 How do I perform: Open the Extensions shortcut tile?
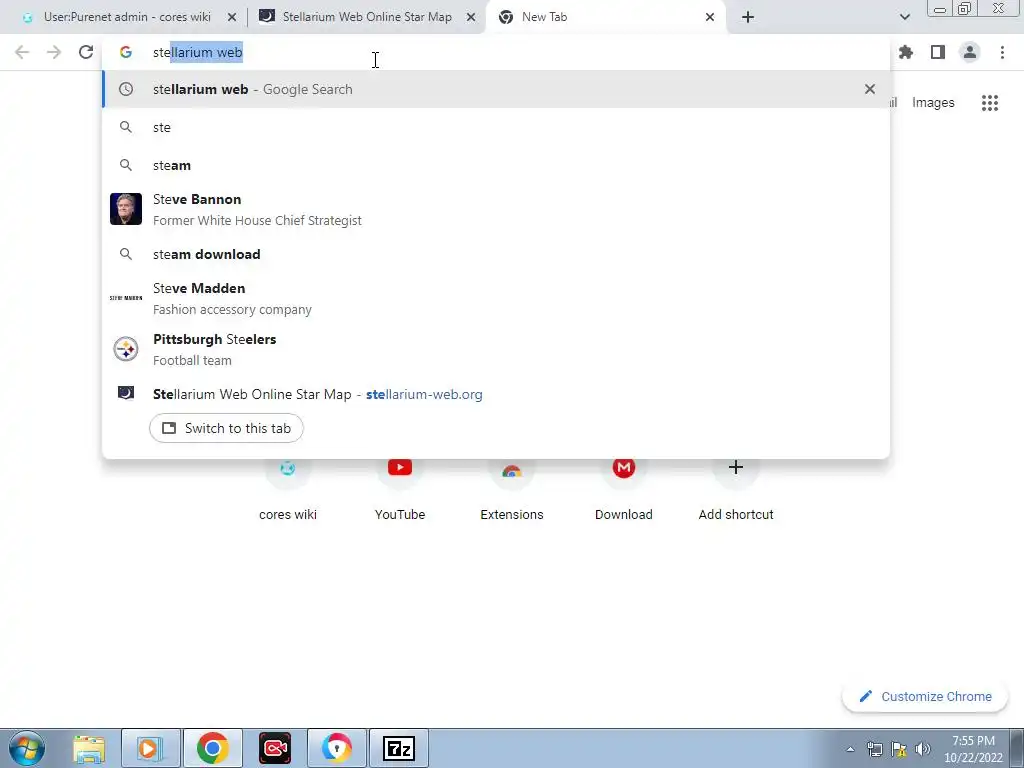512,488
